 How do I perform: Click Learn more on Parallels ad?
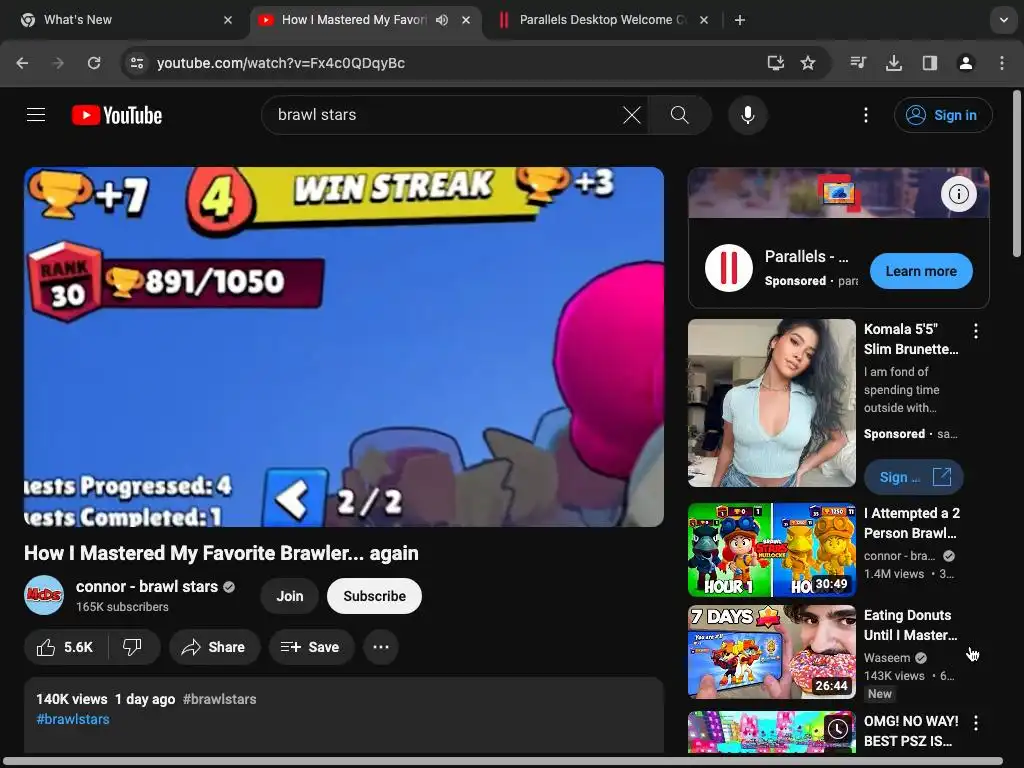pyautogui.click(x=921, y=271)
